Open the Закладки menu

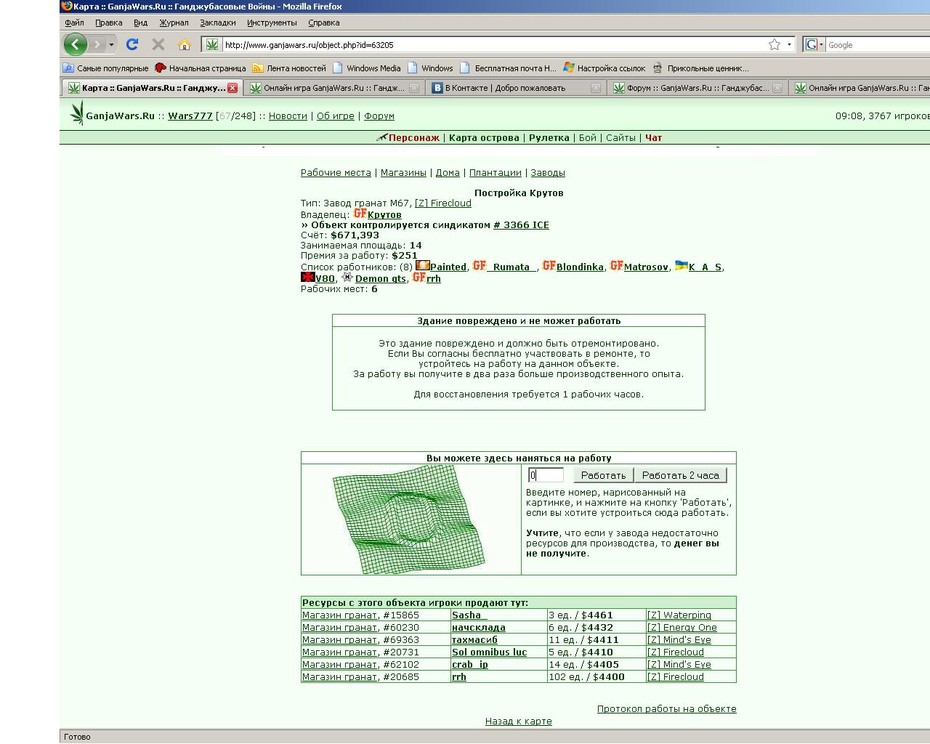pyautogui.click(x=218, y=23)
